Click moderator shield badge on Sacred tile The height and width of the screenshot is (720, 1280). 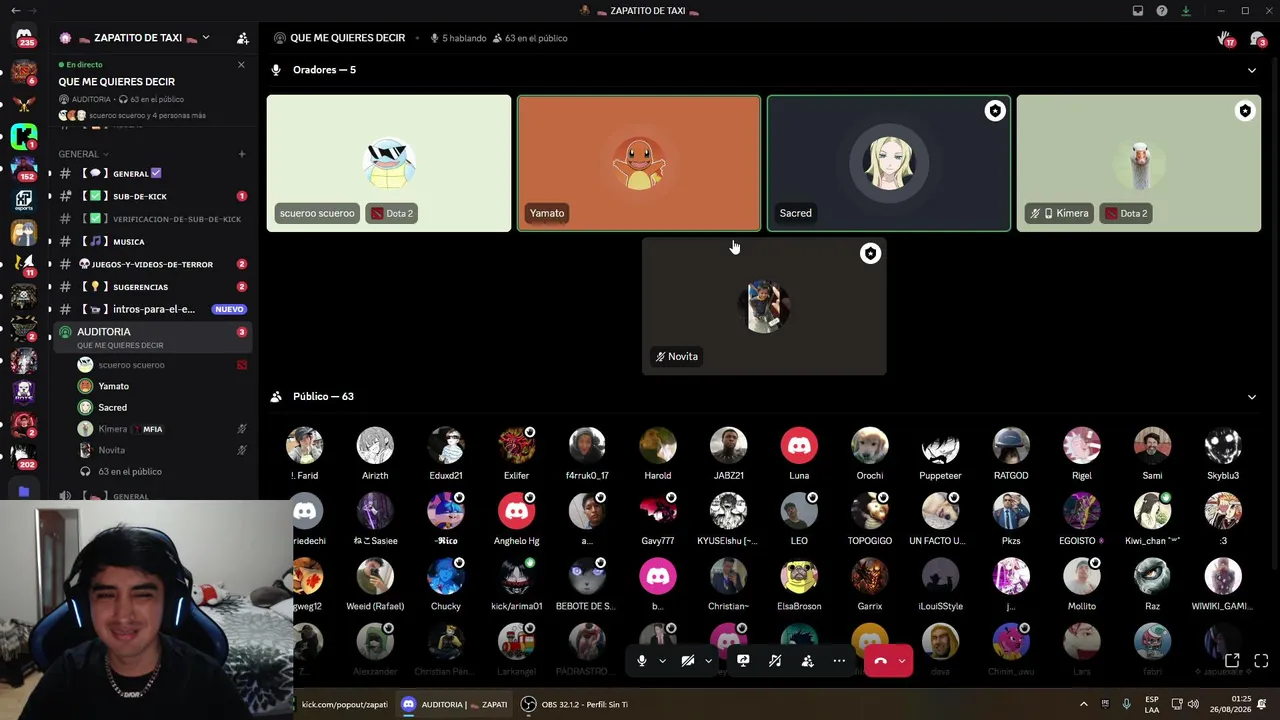click(994, 111)
